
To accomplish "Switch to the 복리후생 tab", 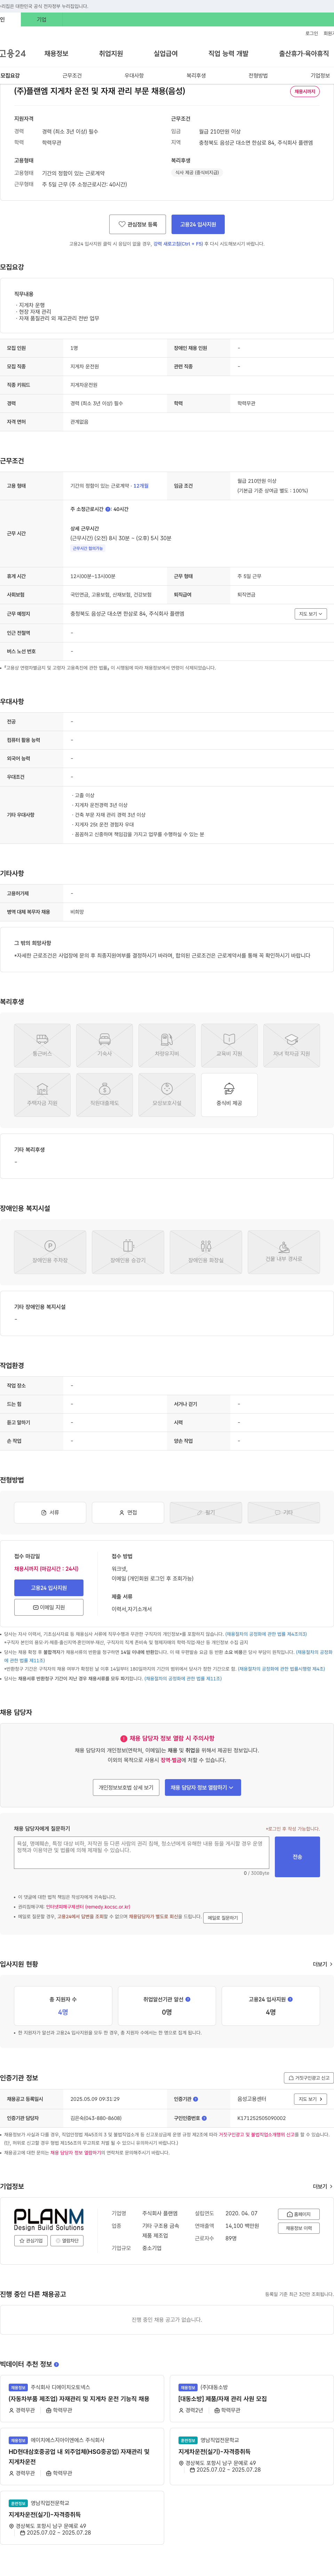I will 196,75.
